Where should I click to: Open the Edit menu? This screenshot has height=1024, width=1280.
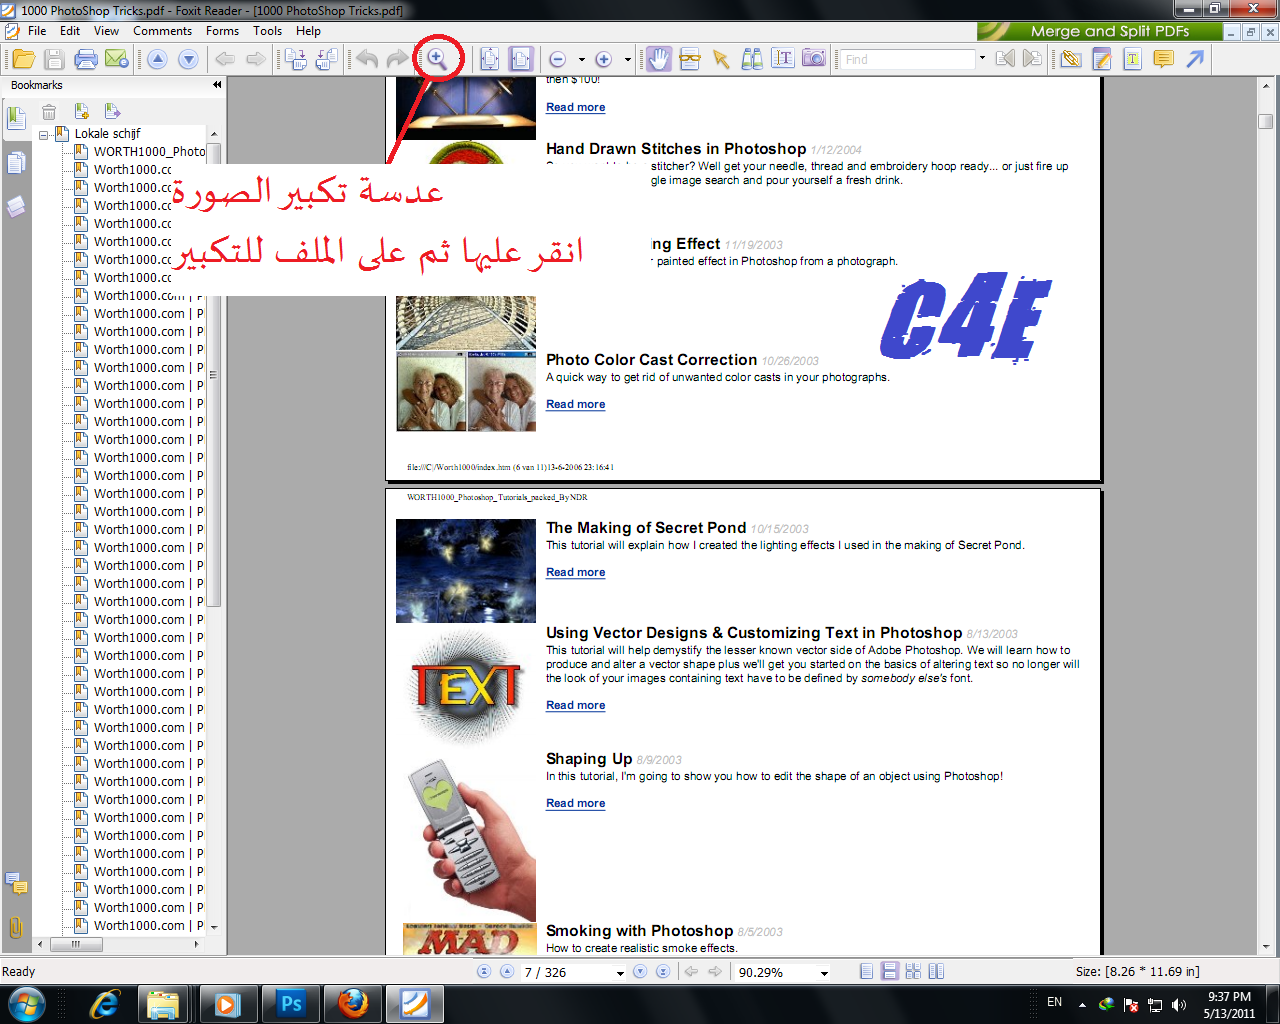coord(70,31)
